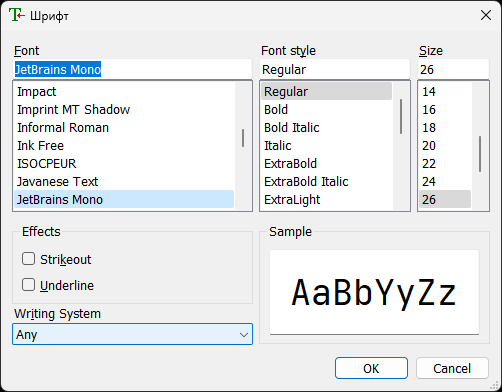Select Informal Roman font

point(124,127)
